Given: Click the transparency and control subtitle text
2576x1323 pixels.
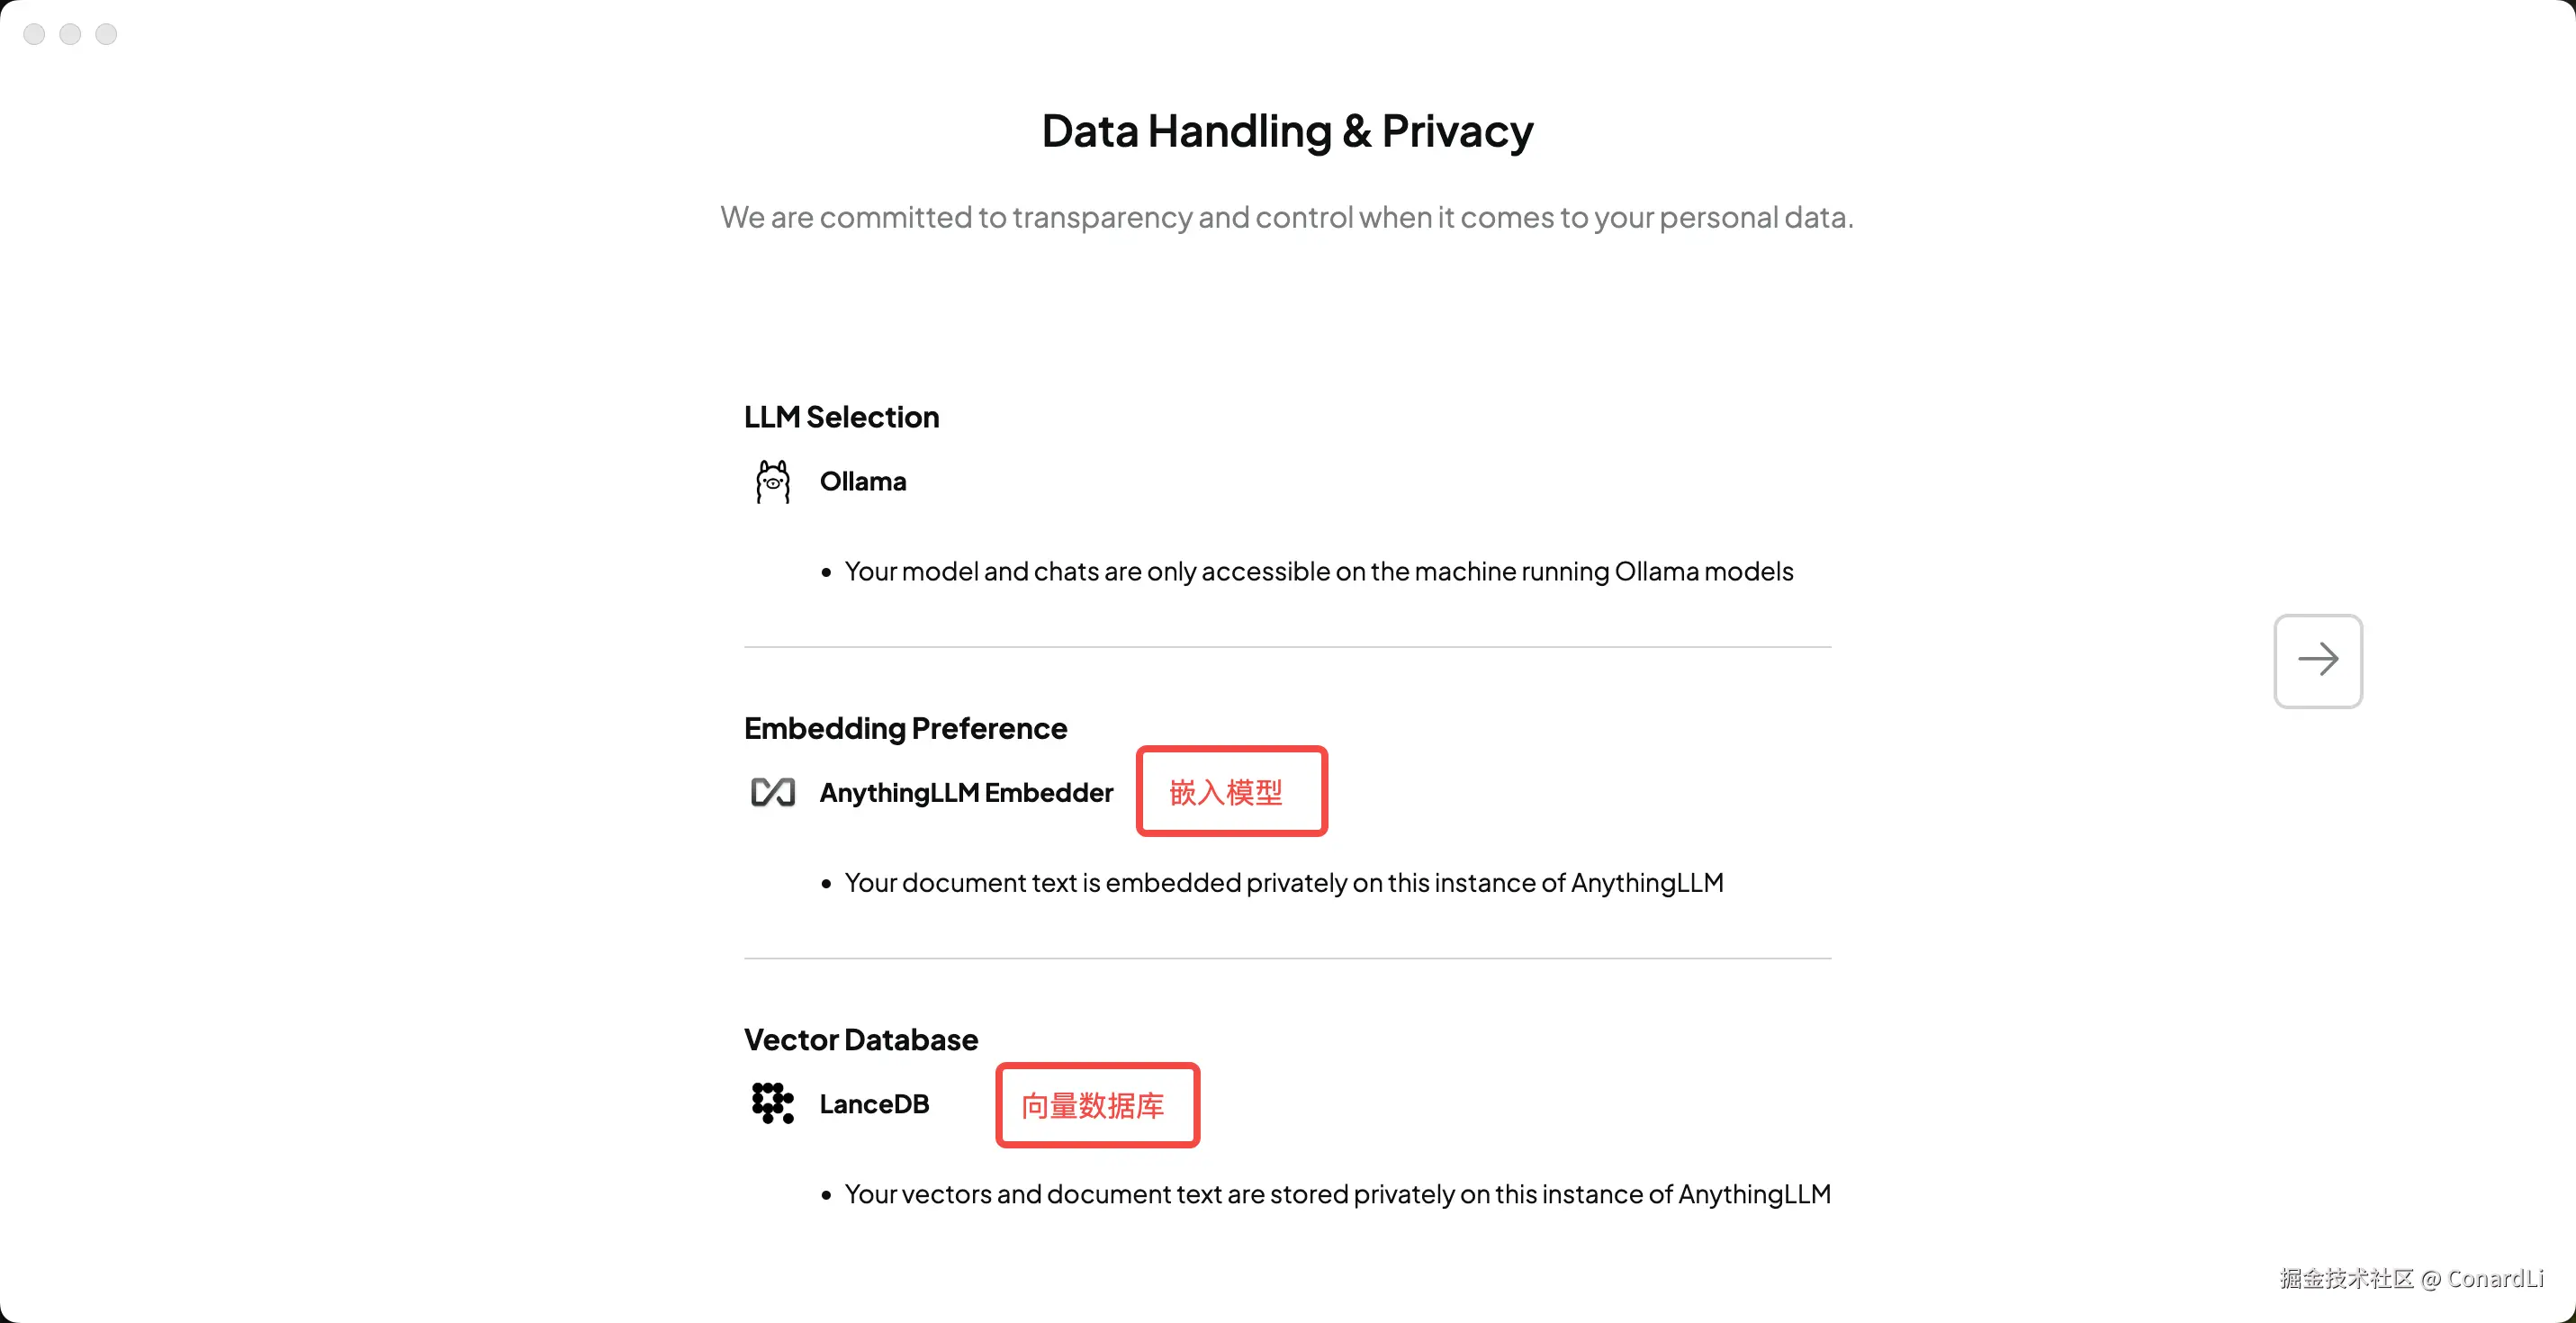Looking at the screenshot, I should [x=1287, y=217].
